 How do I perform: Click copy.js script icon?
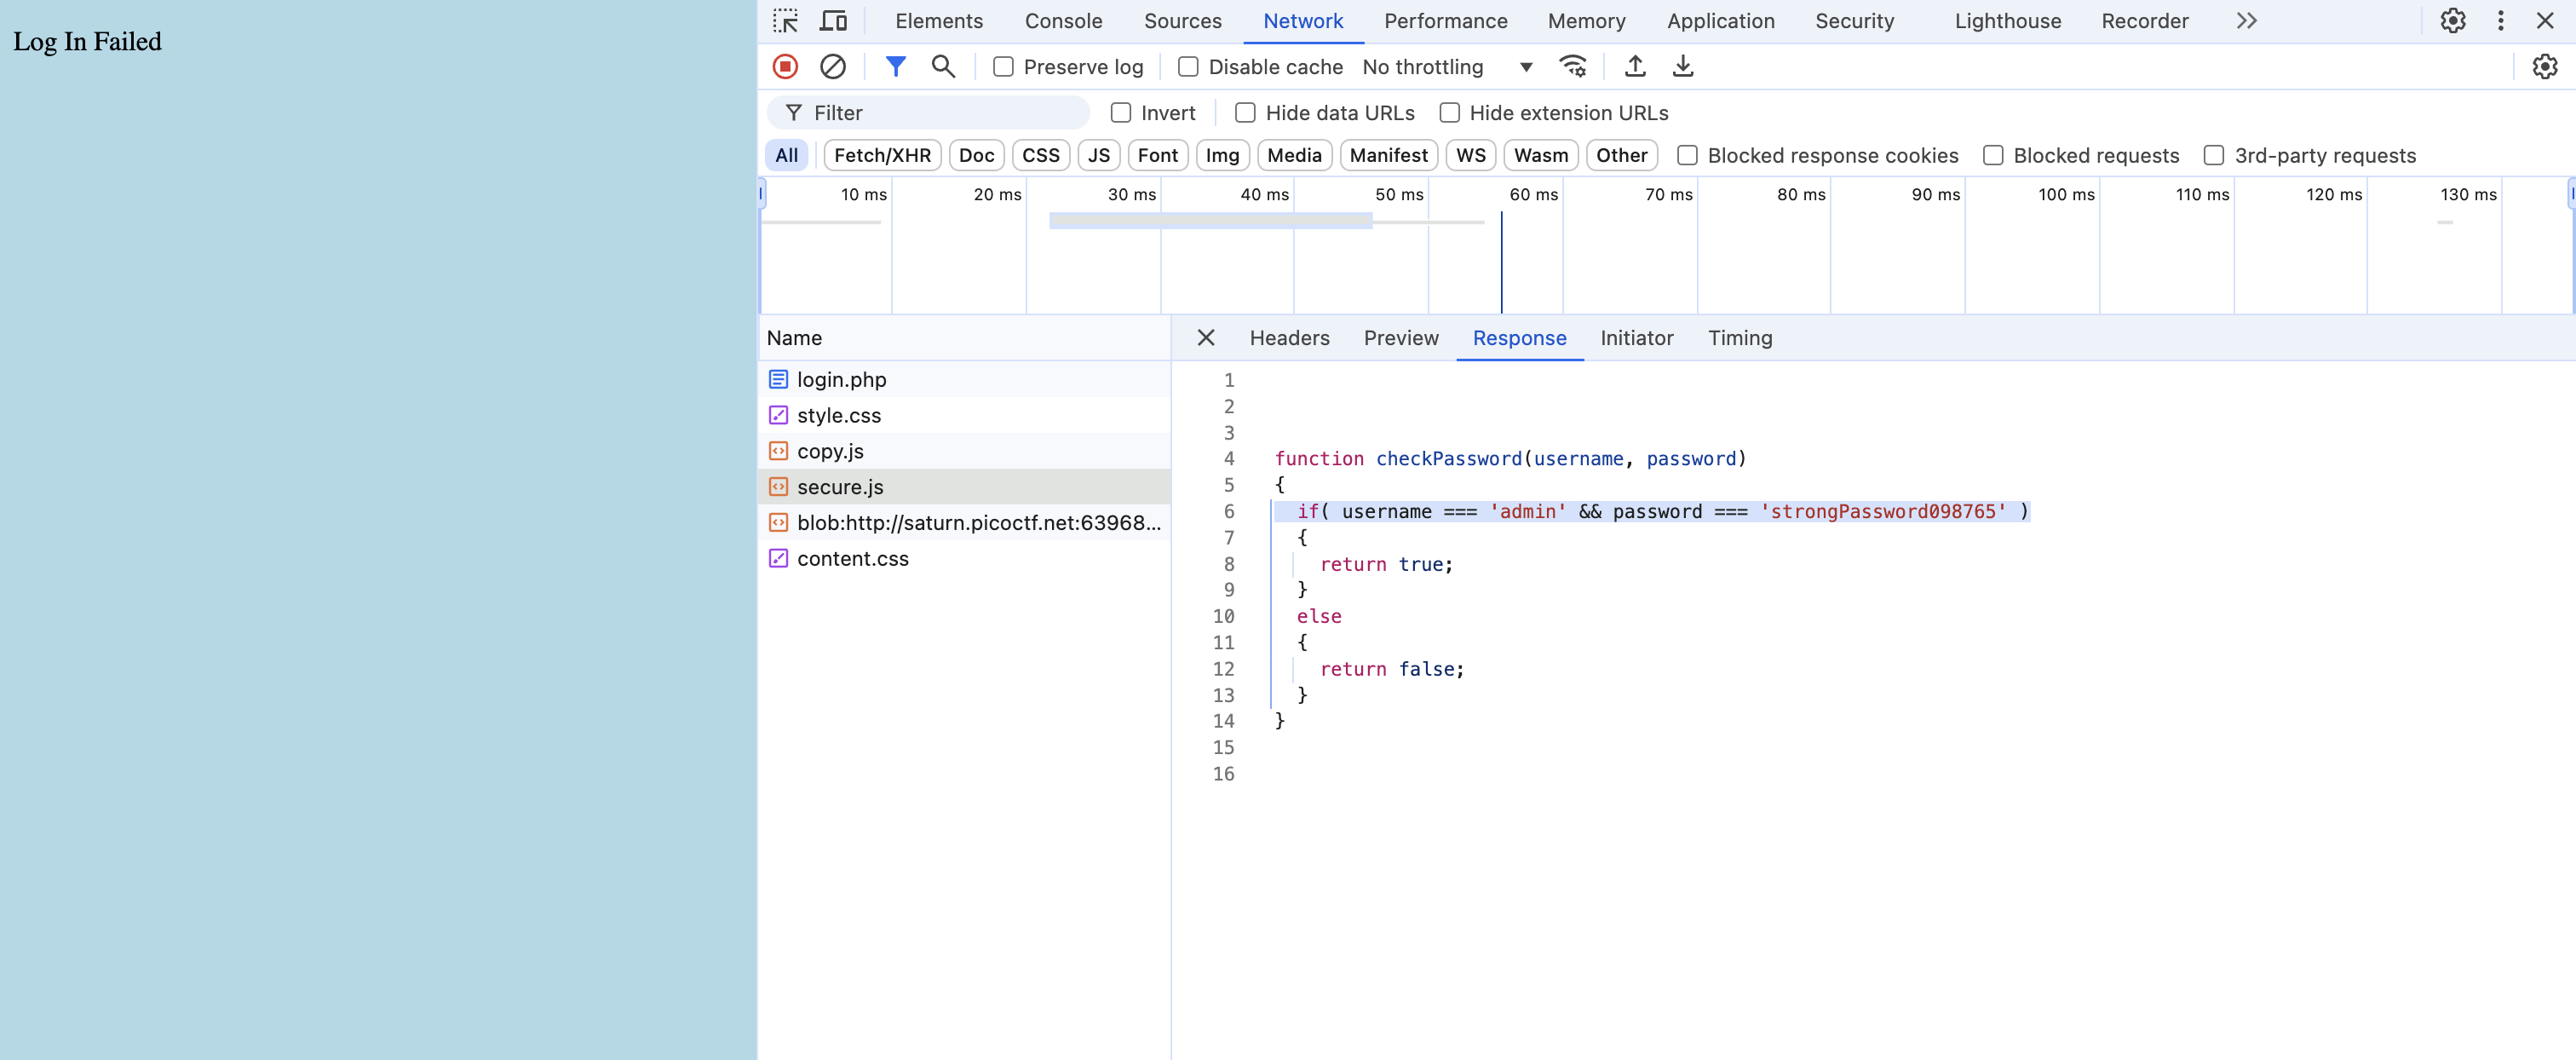[778, 451]
